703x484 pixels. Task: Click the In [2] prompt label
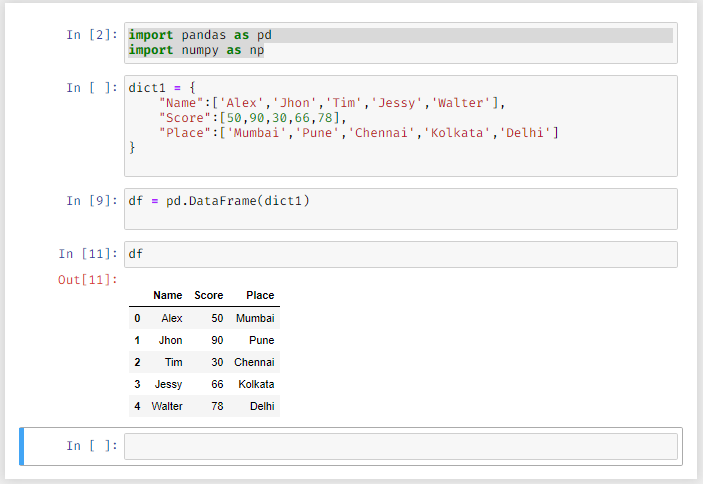pos(92,35)
